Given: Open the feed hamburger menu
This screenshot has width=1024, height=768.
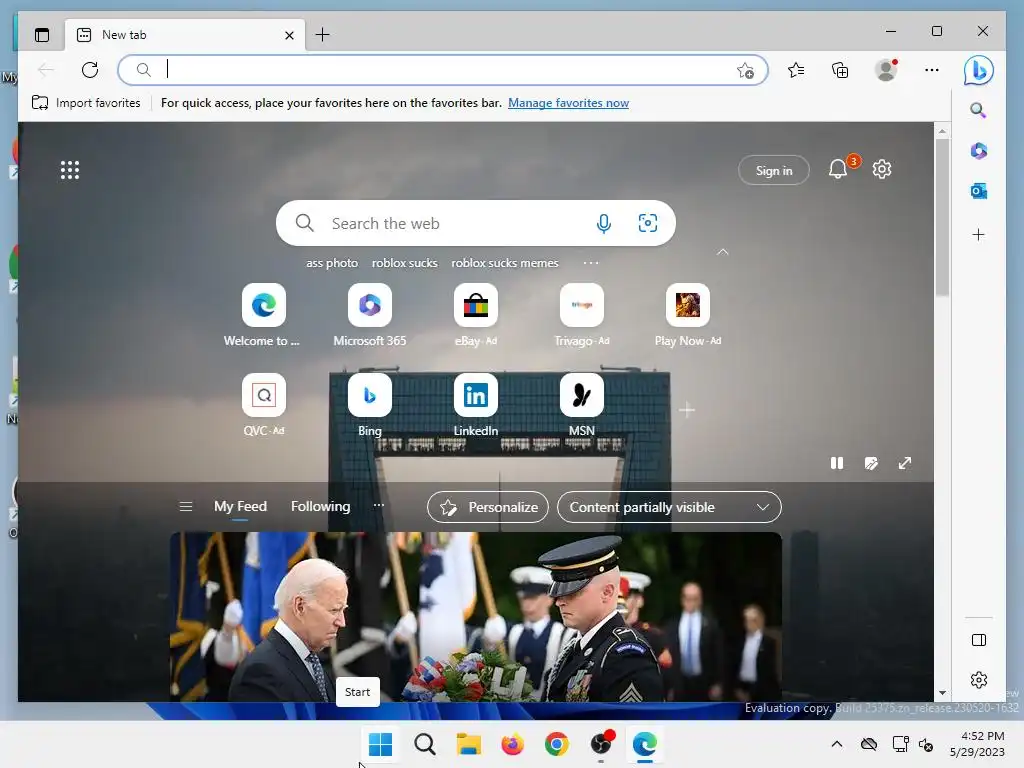Looking at the screenshot, I should click(185, 507).
